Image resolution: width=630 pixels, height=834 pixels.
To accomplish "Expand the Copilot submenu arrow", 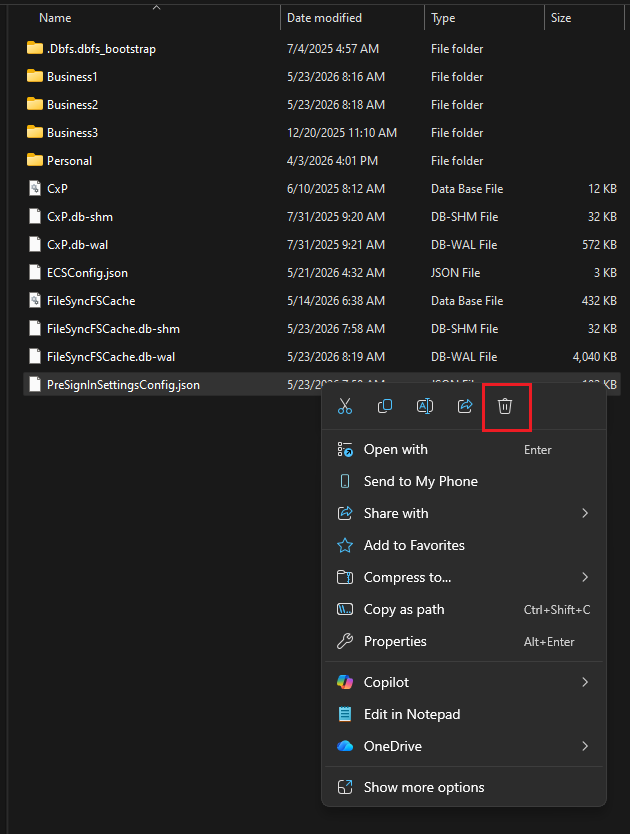I will pyautogui.click(x=585, y=682).
